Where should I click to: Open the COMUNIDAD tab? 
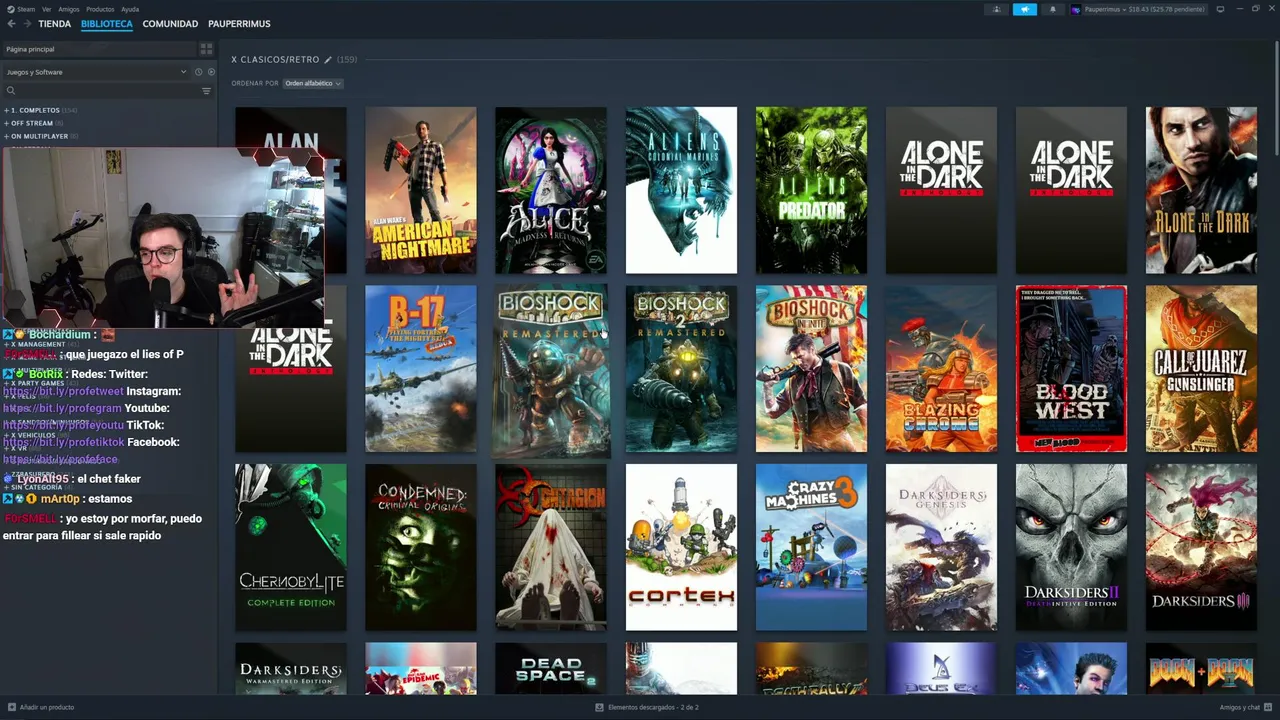coord(170,24)
